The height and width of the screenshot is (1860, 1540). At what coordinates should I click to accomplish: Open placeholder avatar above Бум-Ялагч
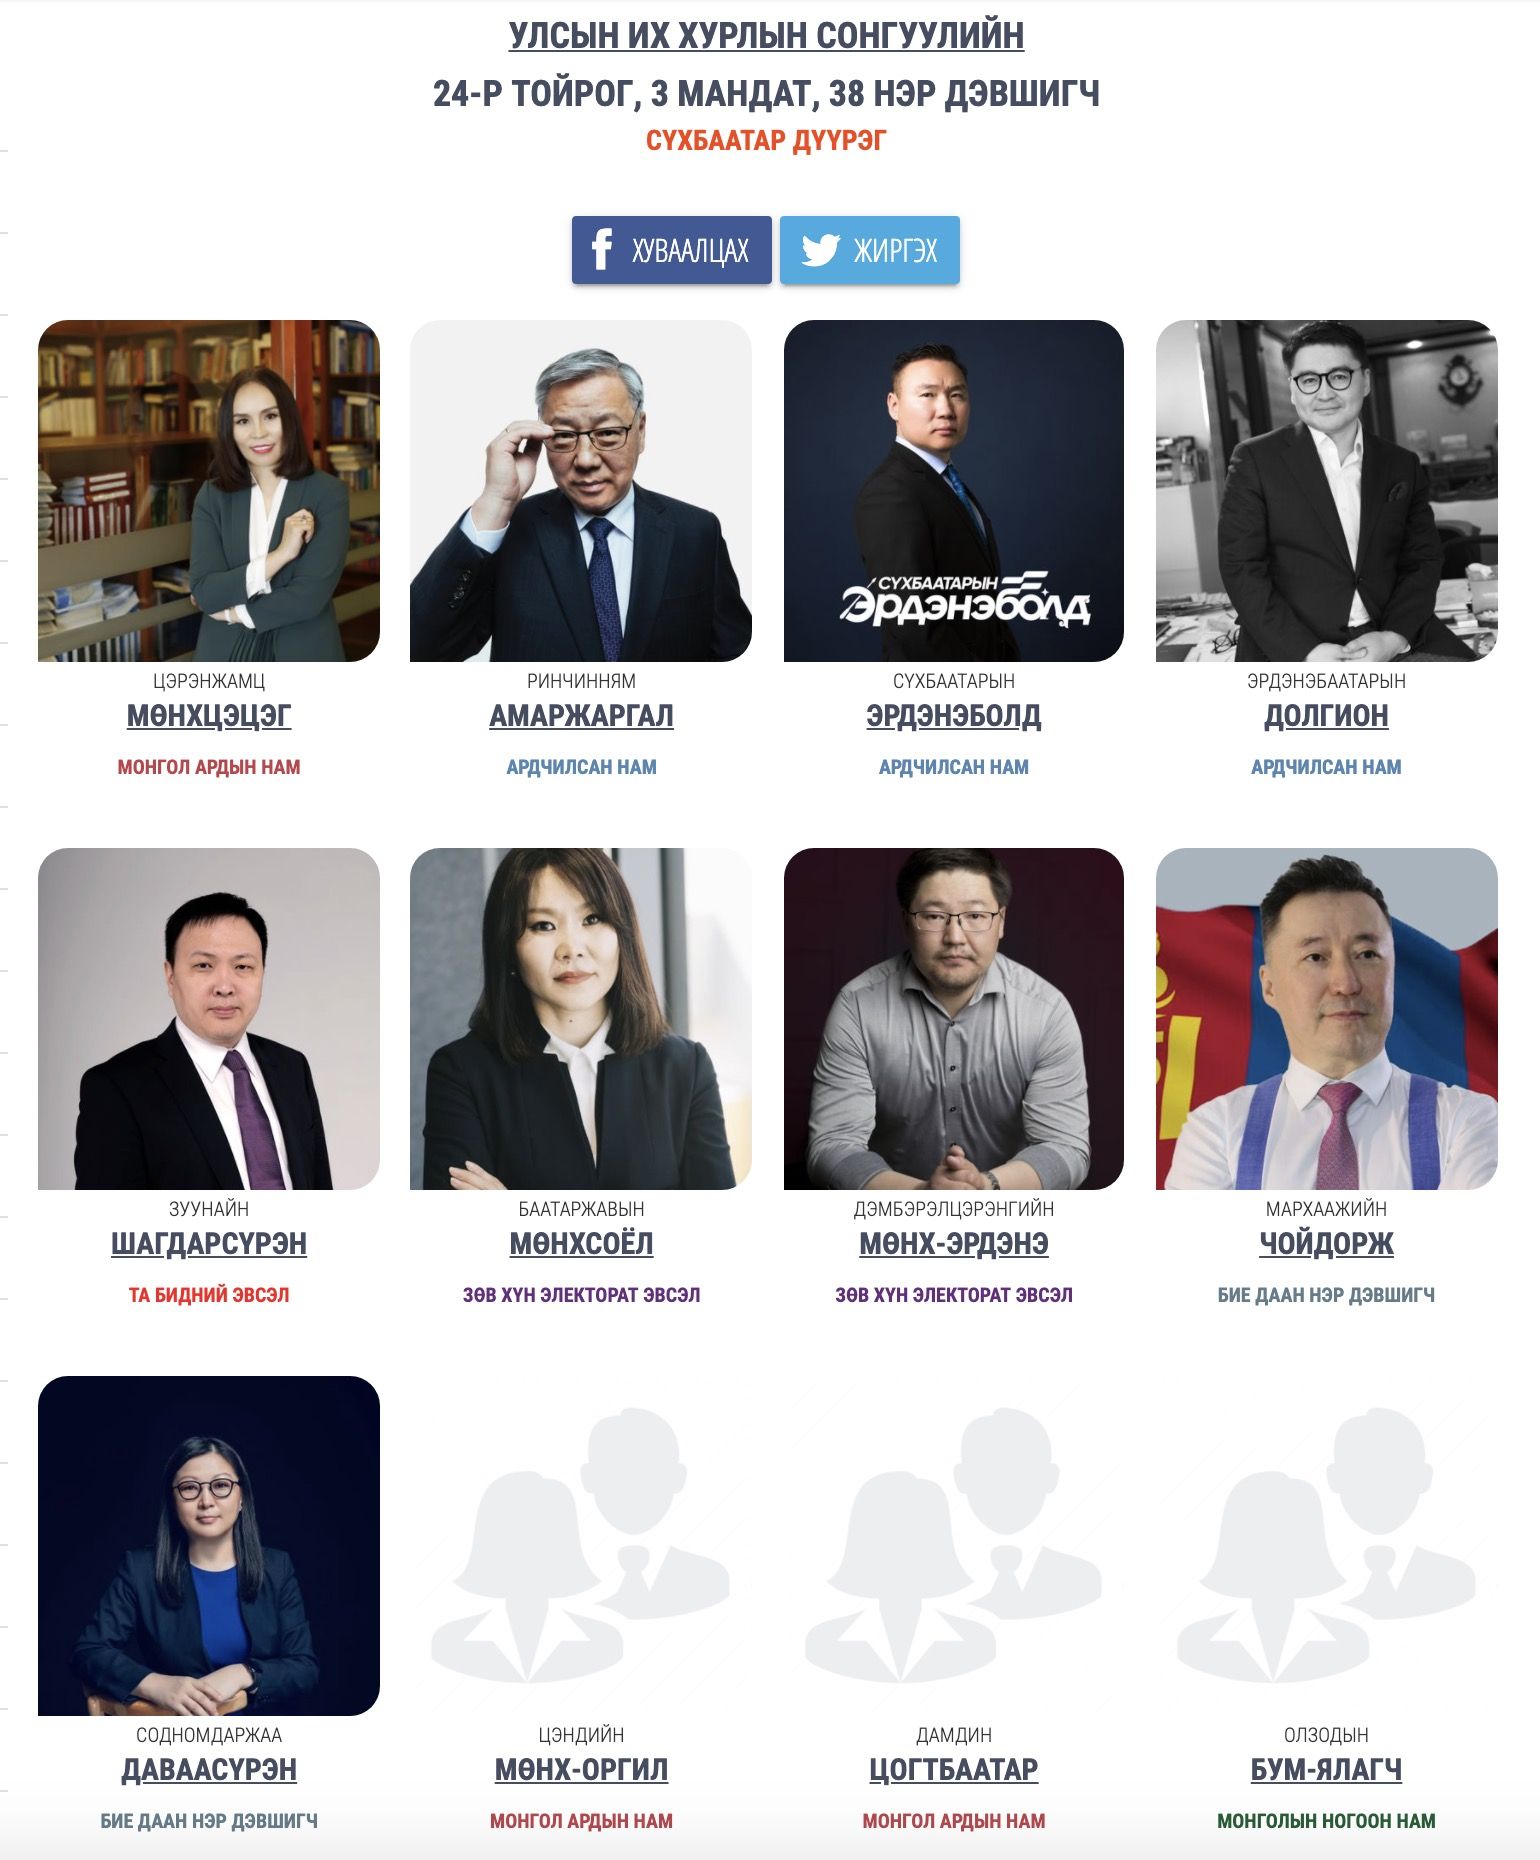tap(1327, 1546)
